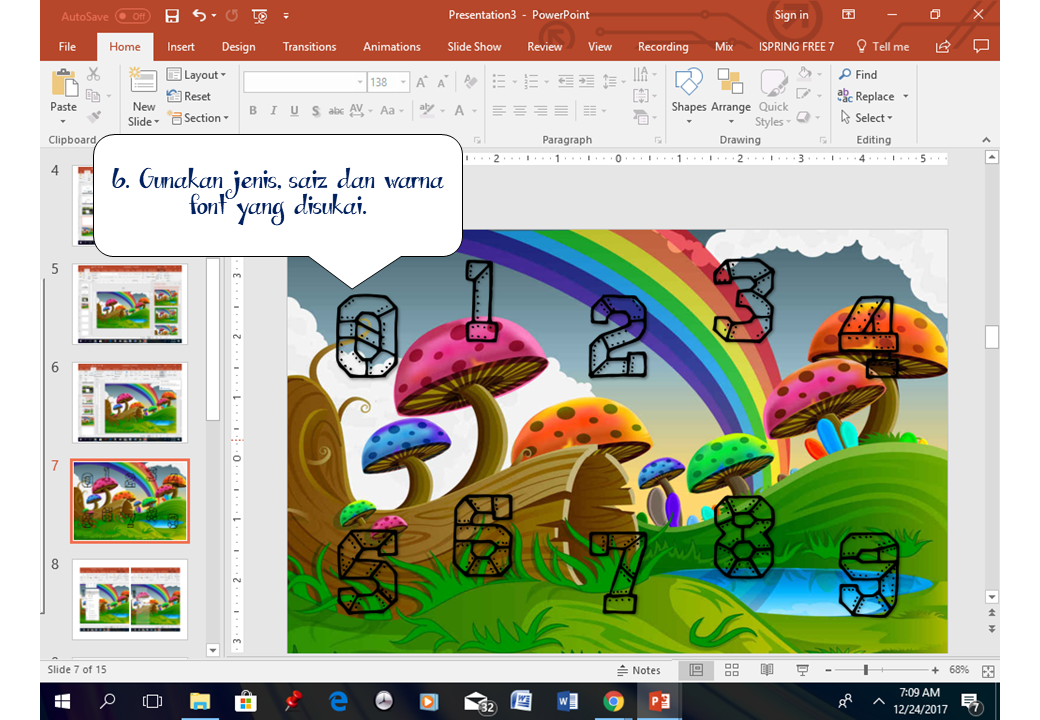Open Change Case Aa dropdown
The image size is (1040, 720).
[391, 111]
